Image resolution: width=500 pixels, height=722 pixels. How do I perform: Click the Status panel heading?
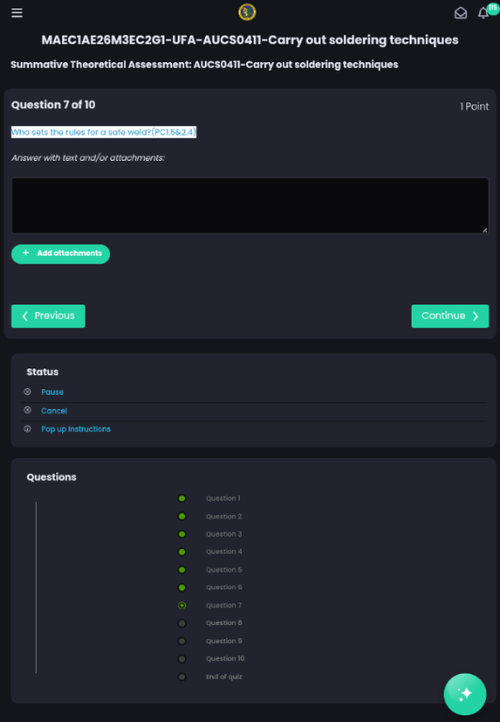(x=42, y=372)
